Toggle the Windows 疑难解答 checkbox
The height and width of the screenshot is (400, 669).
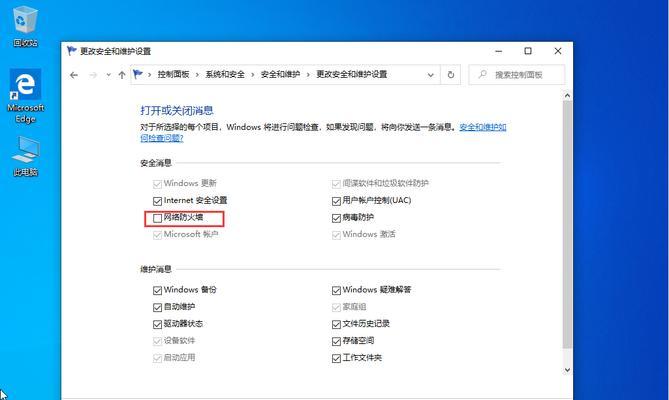tap(336, 290)
